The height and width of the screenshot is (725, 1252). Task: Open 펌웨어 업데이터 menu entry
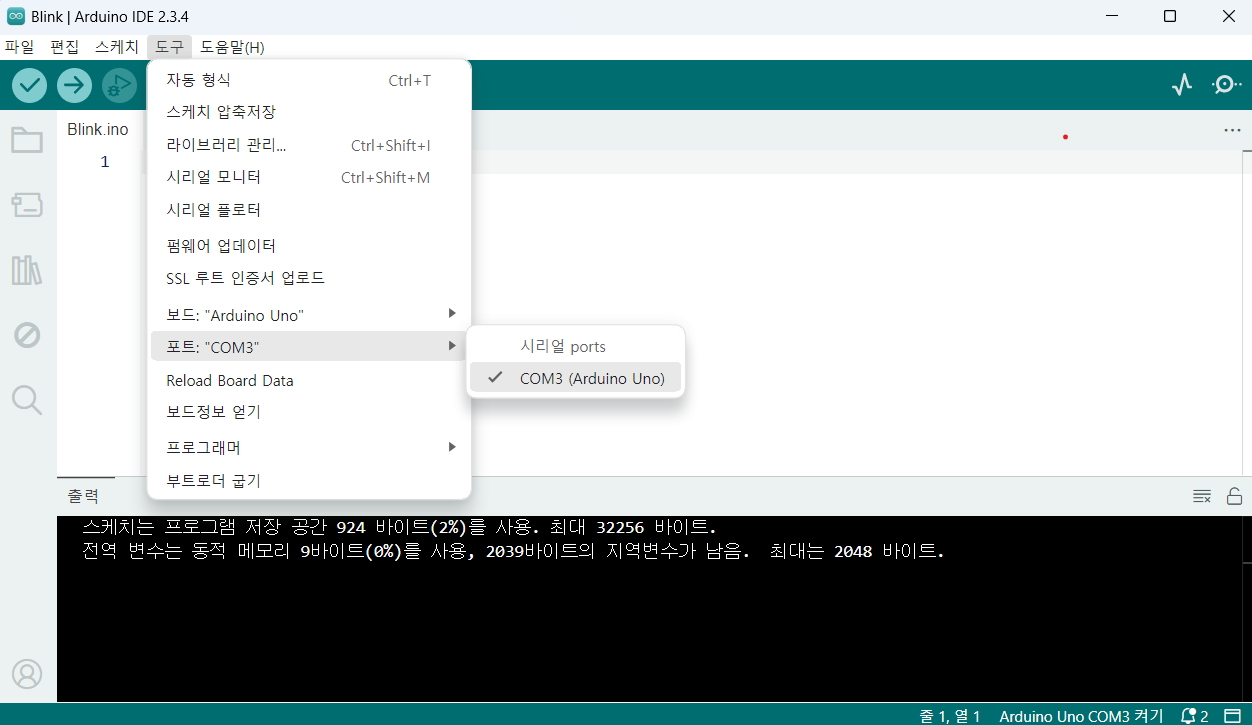pos(309,245)
